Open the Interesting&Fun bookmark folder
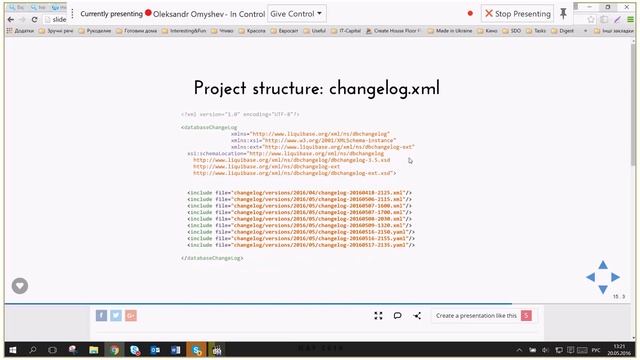This screenshot has width=640, height=360. [x=184, y=31]
